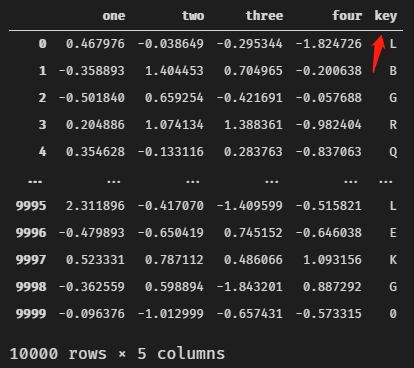Click cell value -0.096376
414x368 pixels.
pos(92,314)
